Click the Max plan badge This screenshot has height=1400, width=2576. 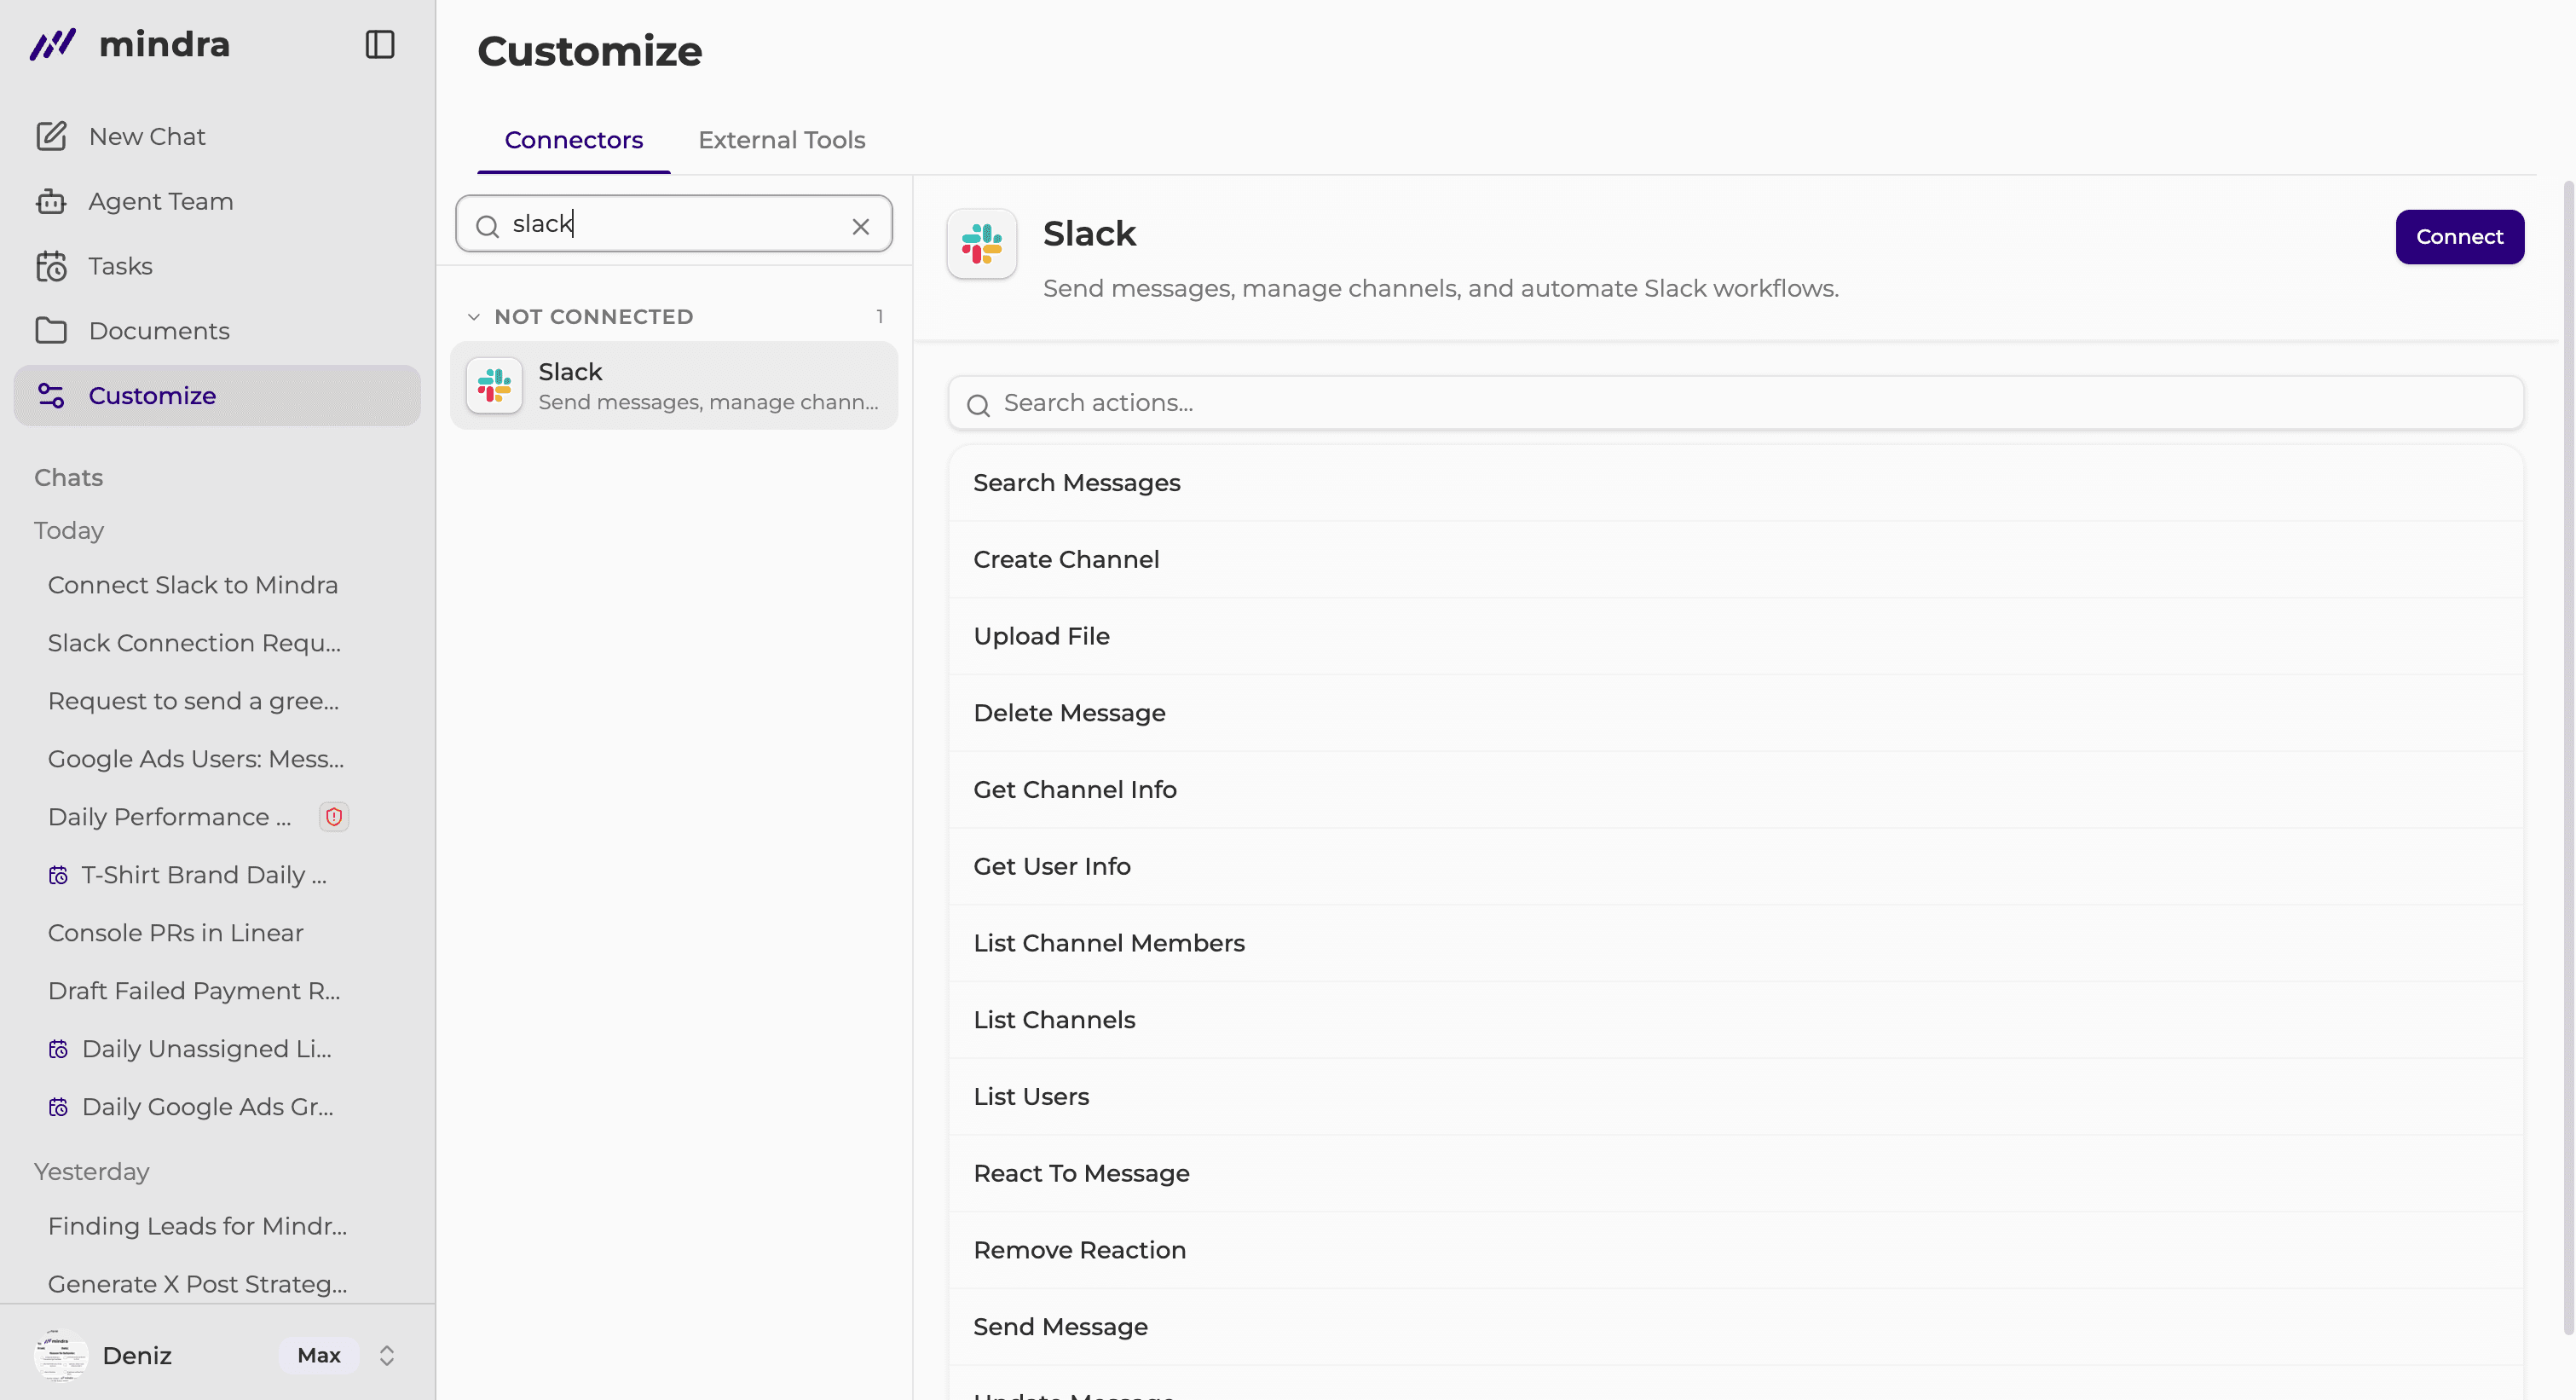pyautogui.click(x=319, y=1355)
